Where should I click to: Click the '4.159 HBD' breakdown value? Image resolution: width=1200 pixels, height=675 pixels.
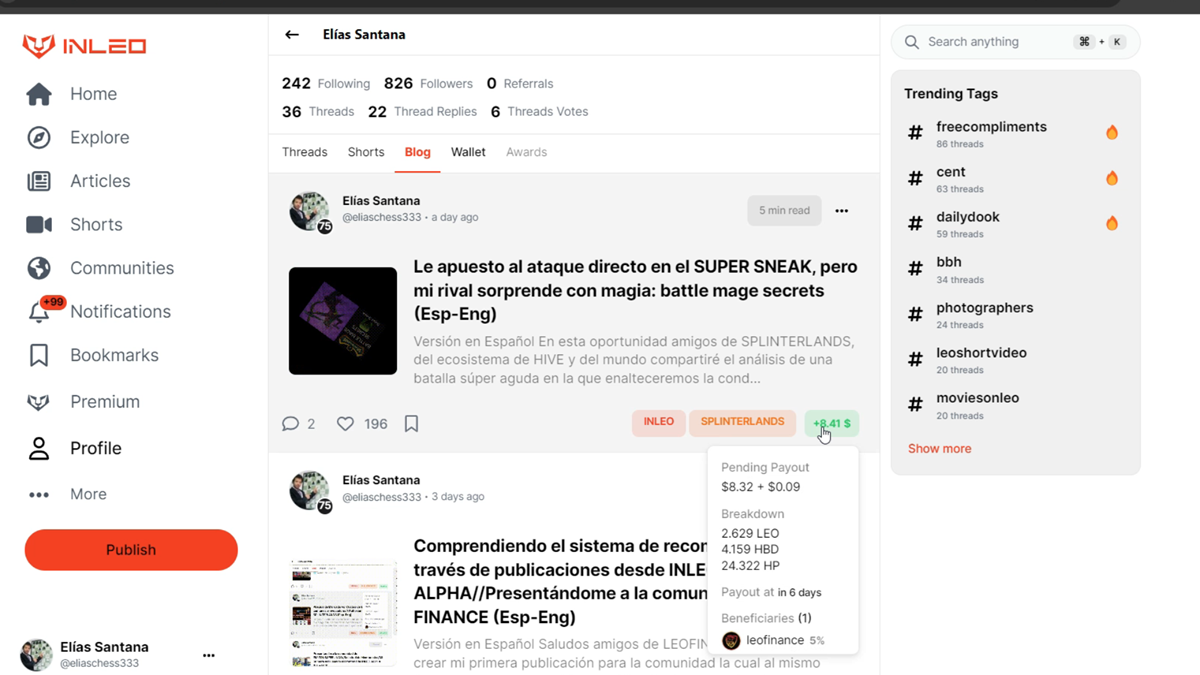click(750, 549)
